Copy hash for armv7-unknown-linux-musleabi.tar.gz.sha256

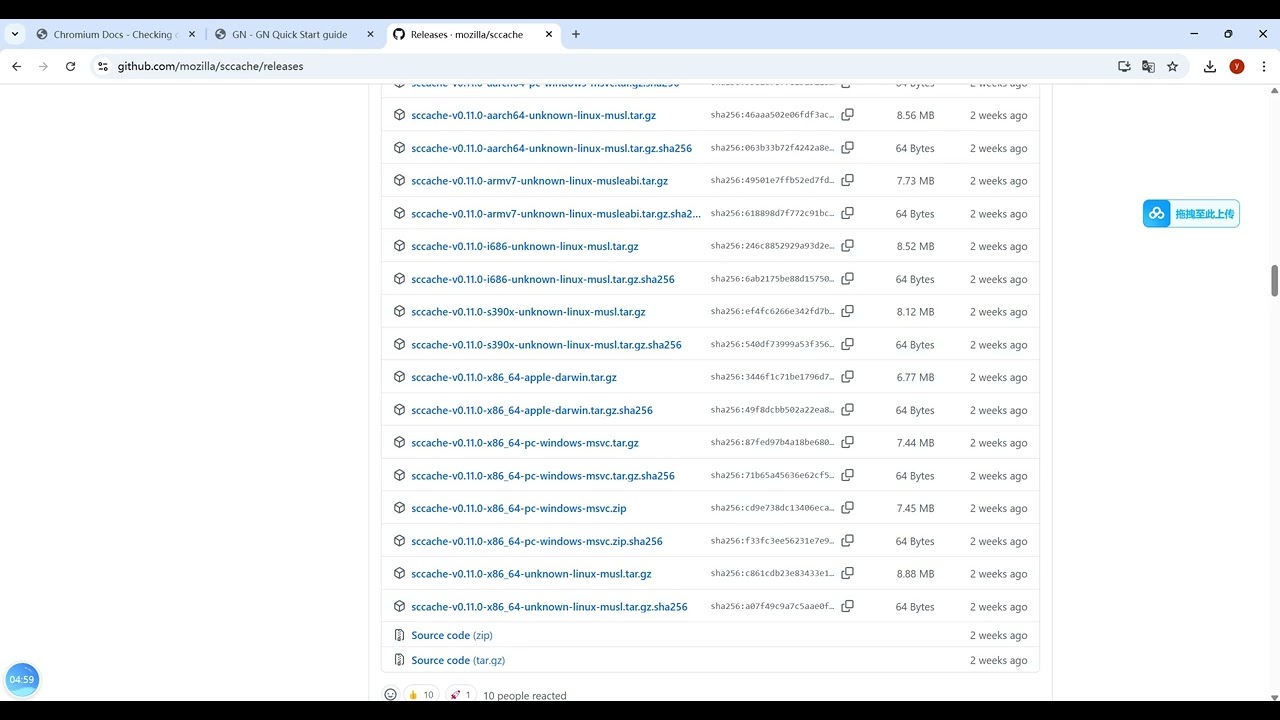[847, 213]
